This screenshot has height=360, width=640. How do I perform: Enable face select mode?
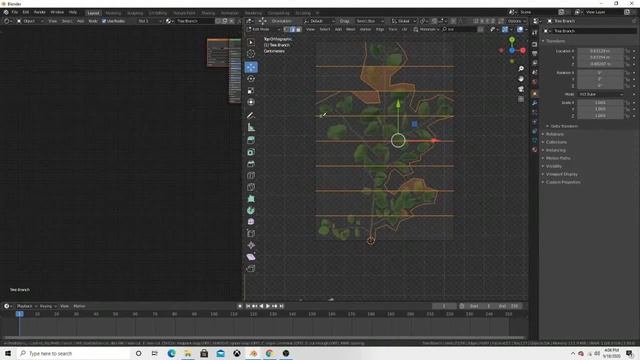(298, 29)
